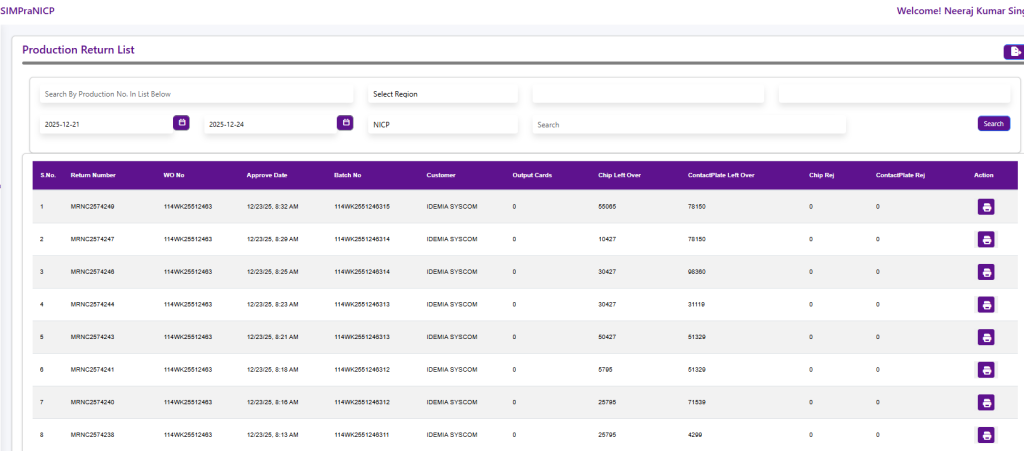Open calendar picker for 2025-12-21 start date
1024x451 pixels.
point(181,123)
